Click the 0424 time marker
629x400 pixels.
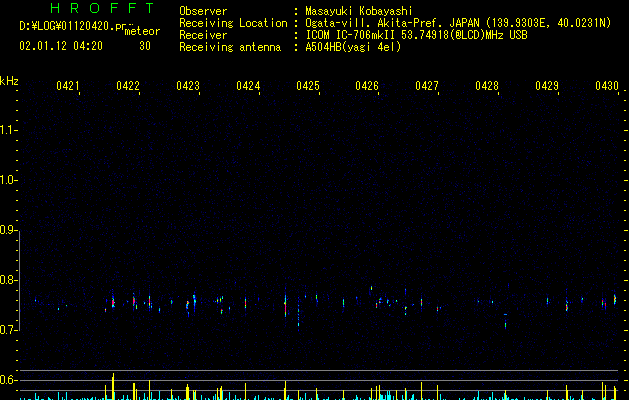tap(248, 86)
